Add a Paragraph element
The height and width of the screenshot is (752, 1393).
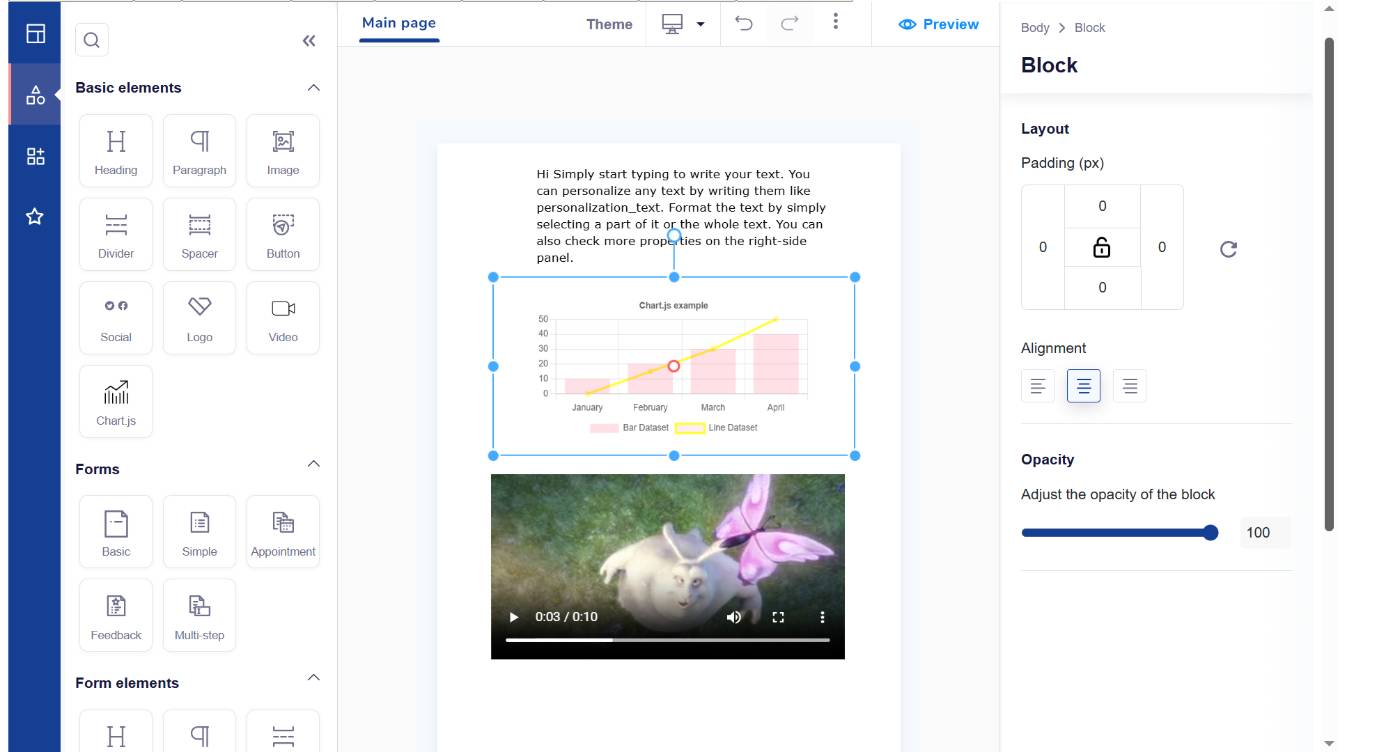[199, 151]
